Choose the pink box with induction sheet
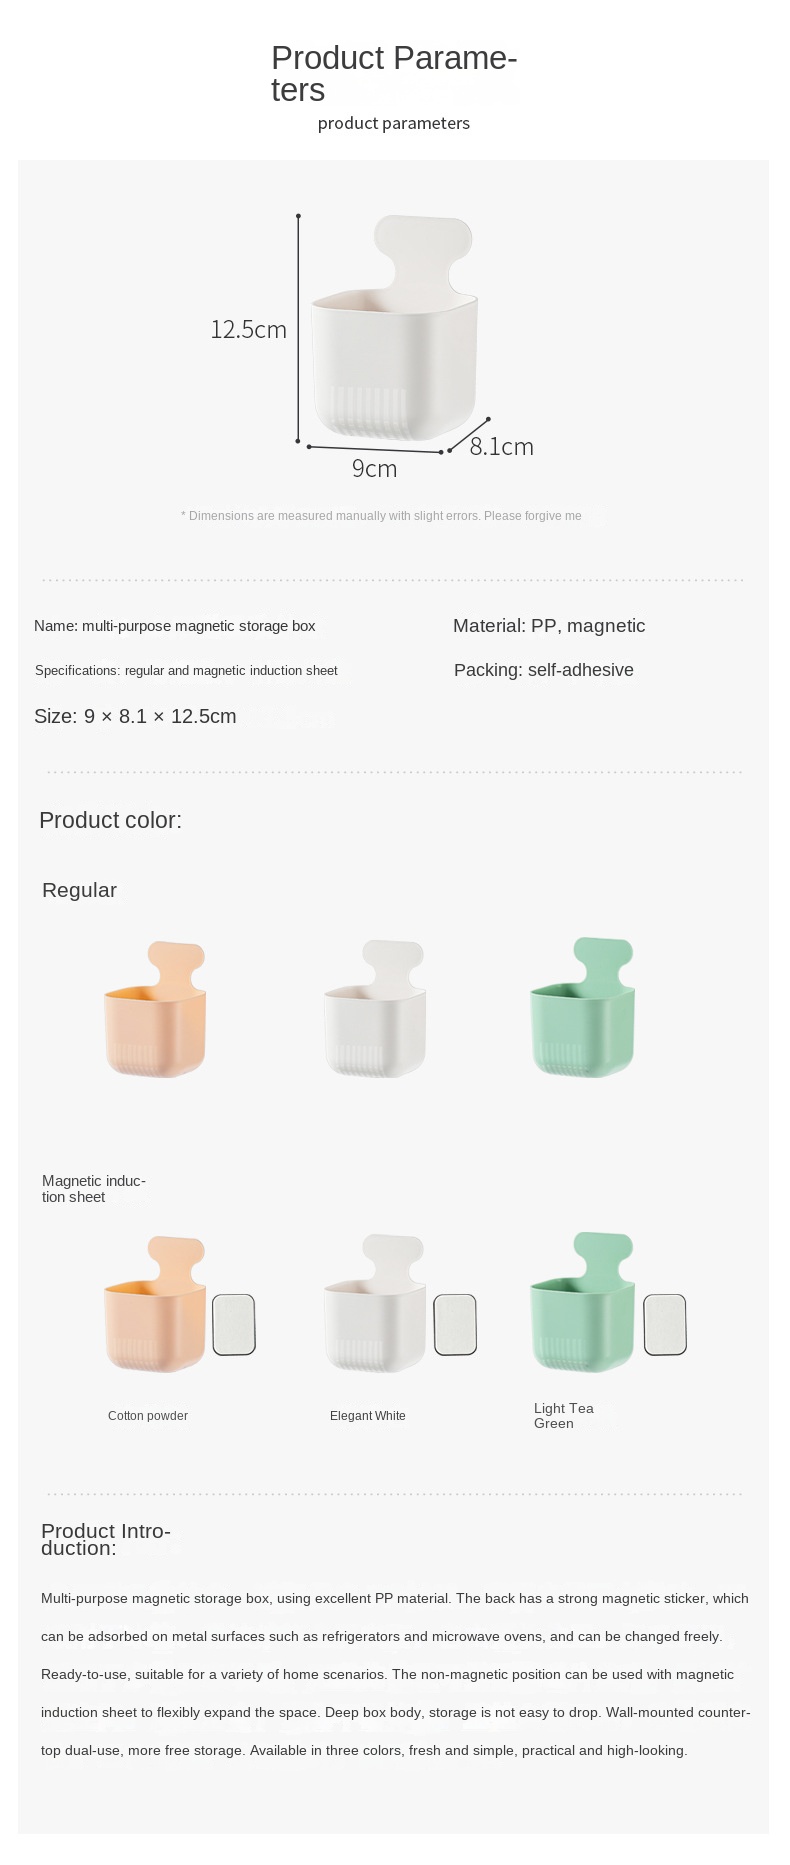The height and width of the screenshot is (1865, 790). (155, 1308)
